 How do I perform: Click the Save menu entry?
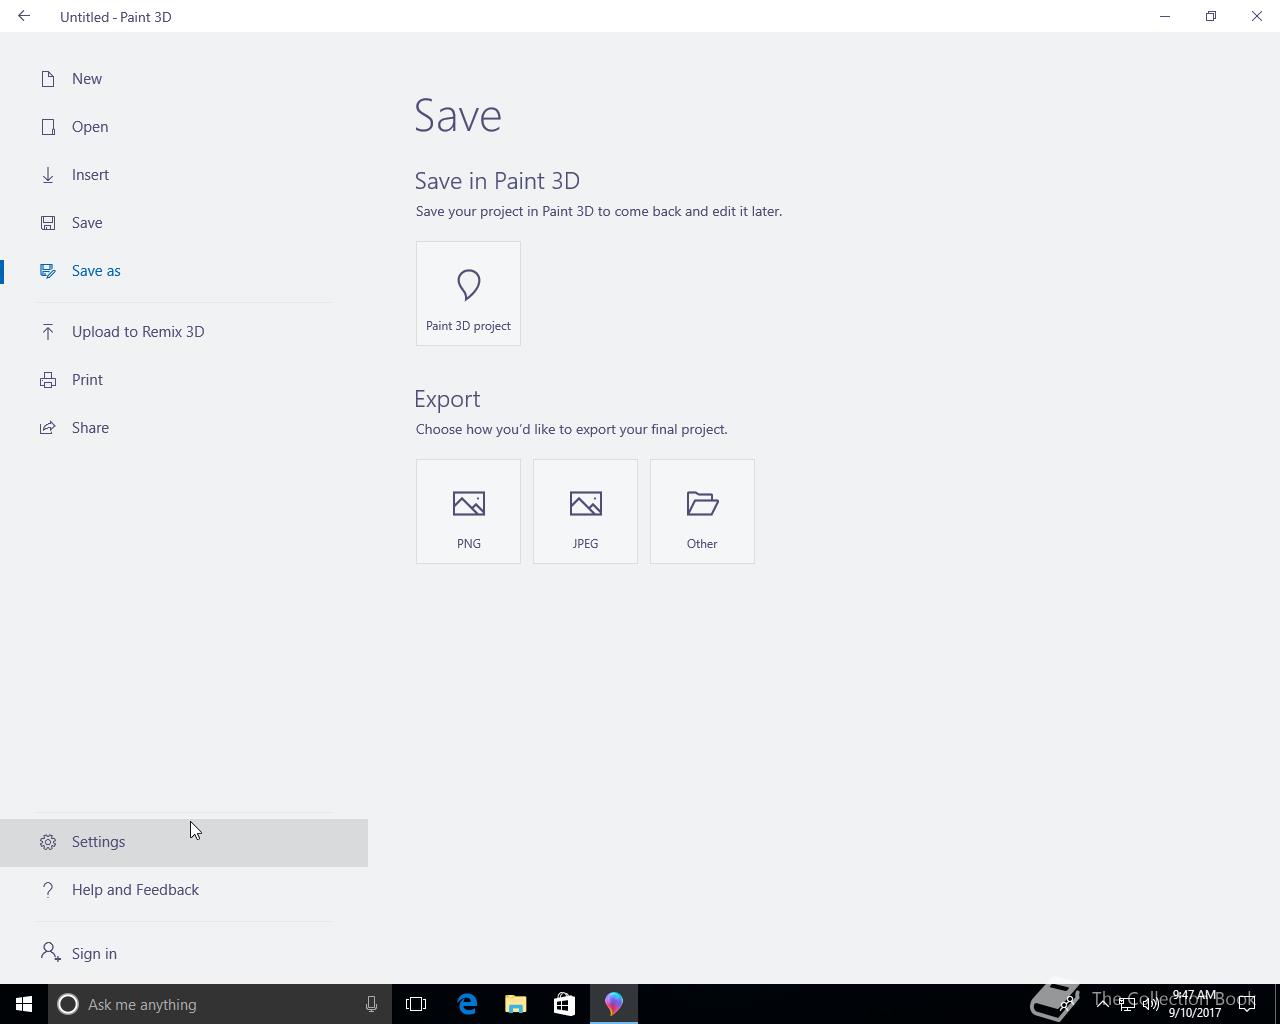click(x=184, y=223)
